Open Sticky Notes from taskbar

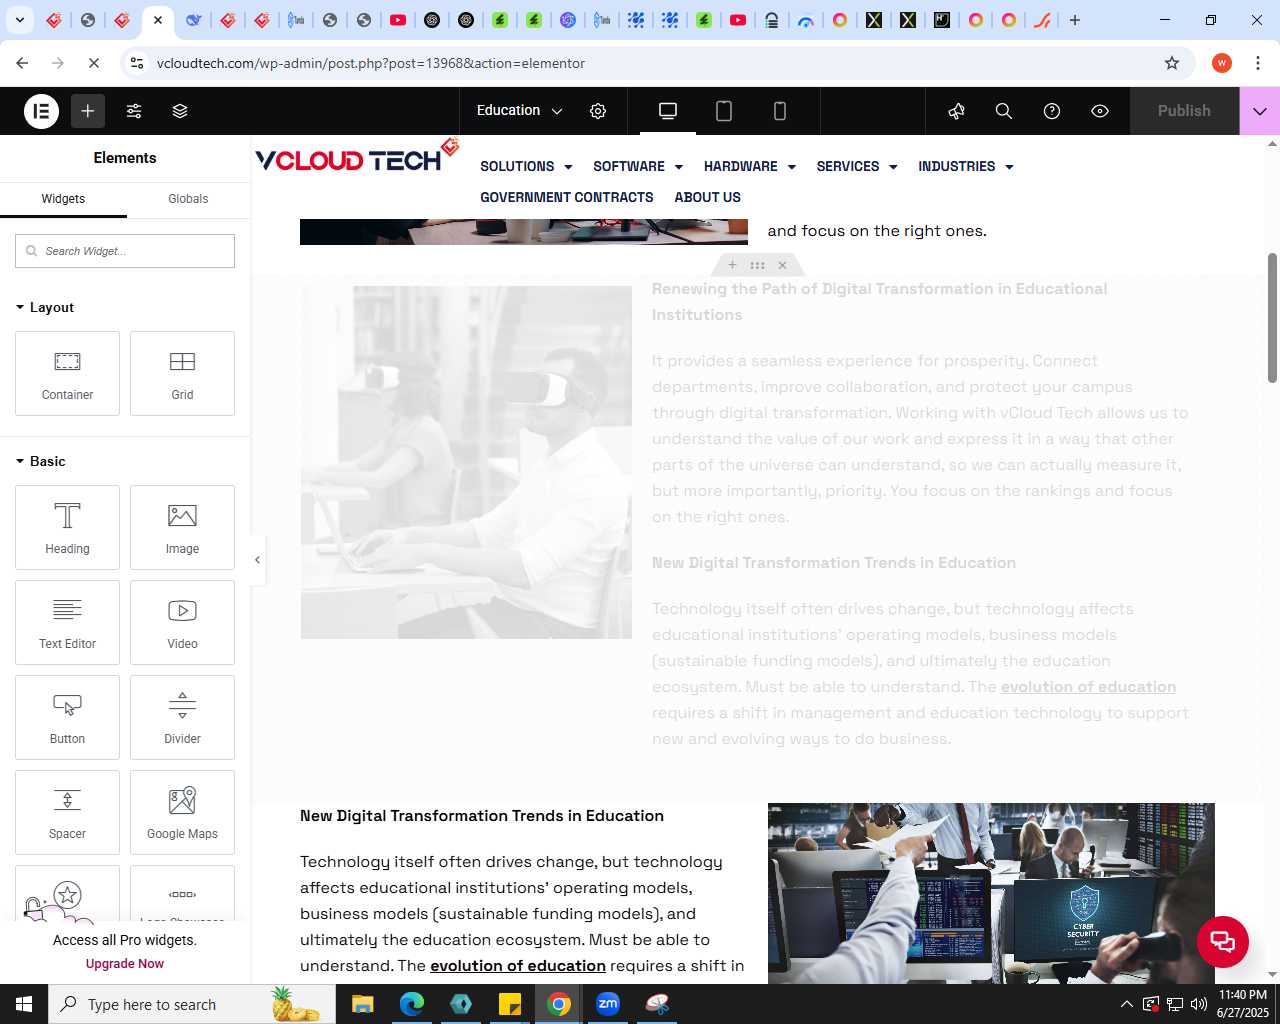(x=510, y=1004)
